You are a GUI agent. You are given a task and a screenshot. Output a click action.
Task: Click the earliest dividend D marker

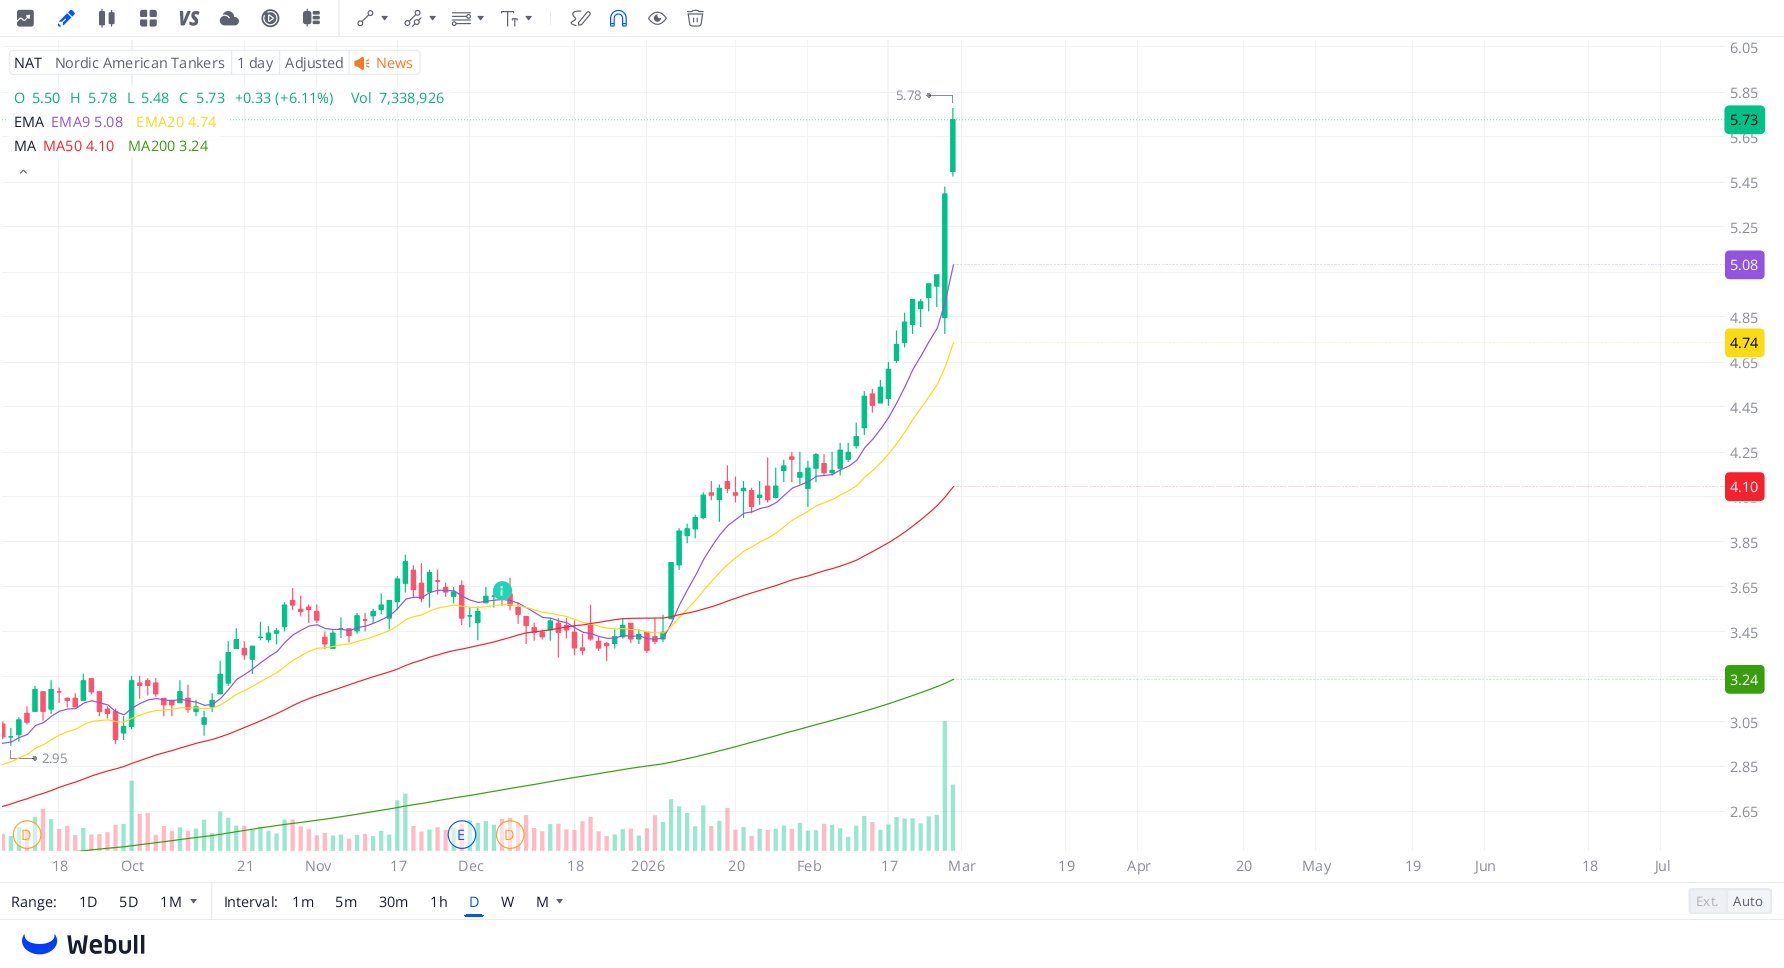(26, 835)
